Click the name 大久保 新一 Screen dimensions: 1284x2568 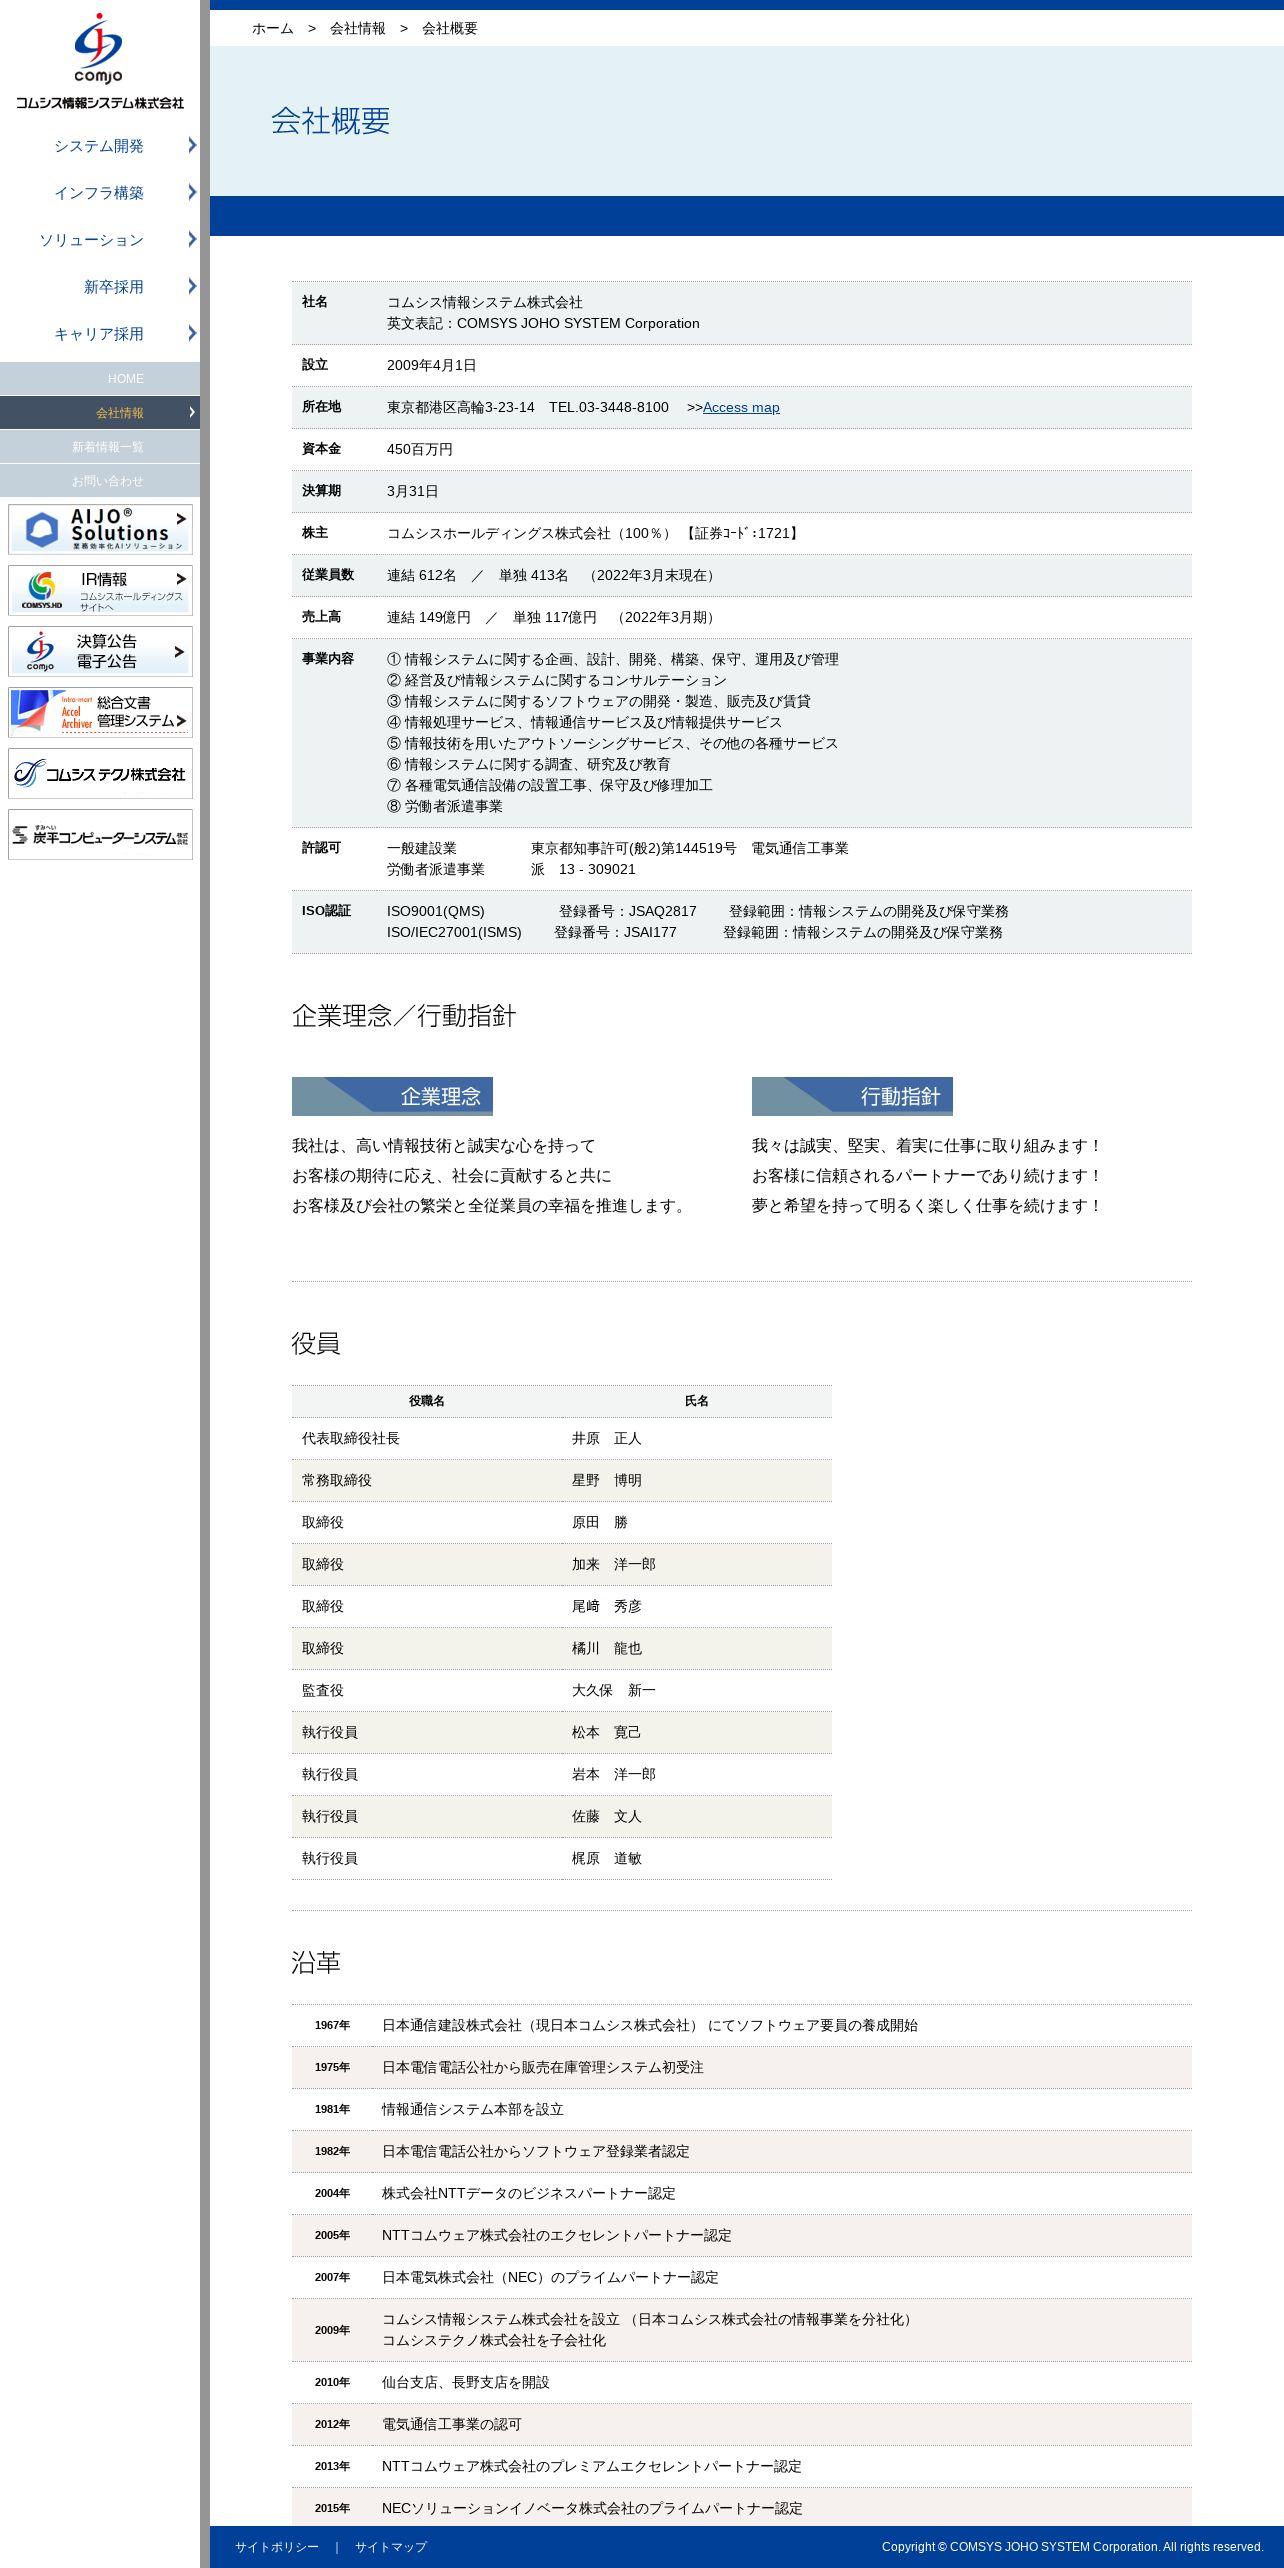[x=613, y=1690]
